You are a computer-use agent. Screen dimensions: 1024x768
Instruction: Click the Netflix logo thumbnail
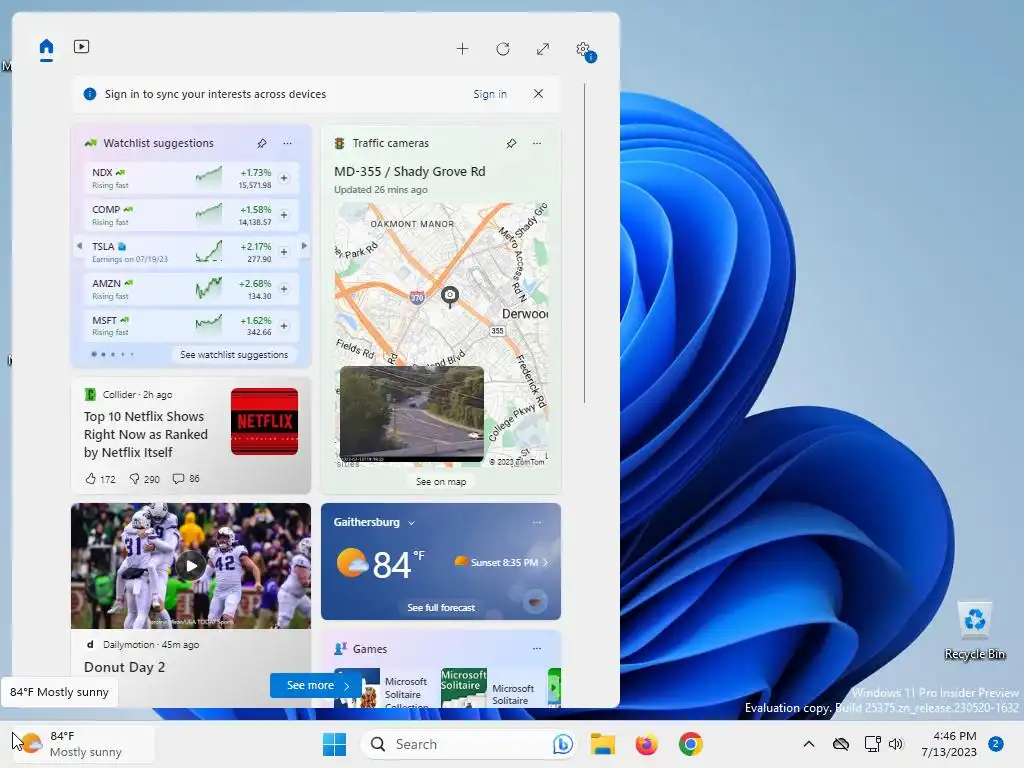(x=264, y=421)
